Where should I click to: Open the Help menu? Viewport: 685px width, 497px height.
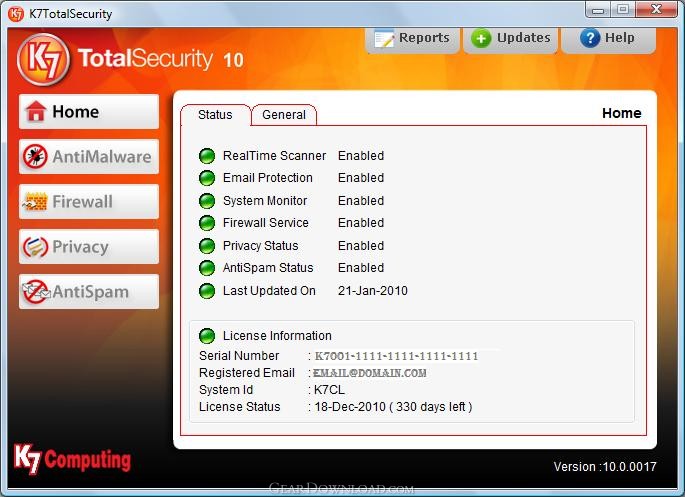pyautogui.click(x=609, y=39)
